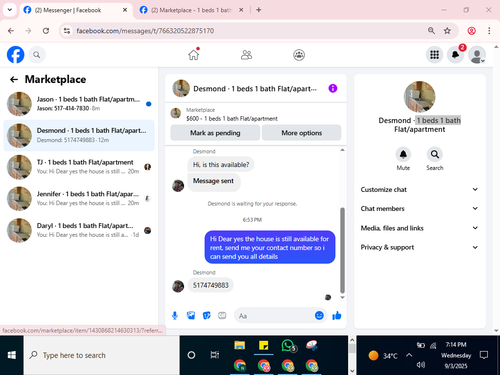
Task: Open Sticky Notes from the taskbar
Action: click(264, 345)
